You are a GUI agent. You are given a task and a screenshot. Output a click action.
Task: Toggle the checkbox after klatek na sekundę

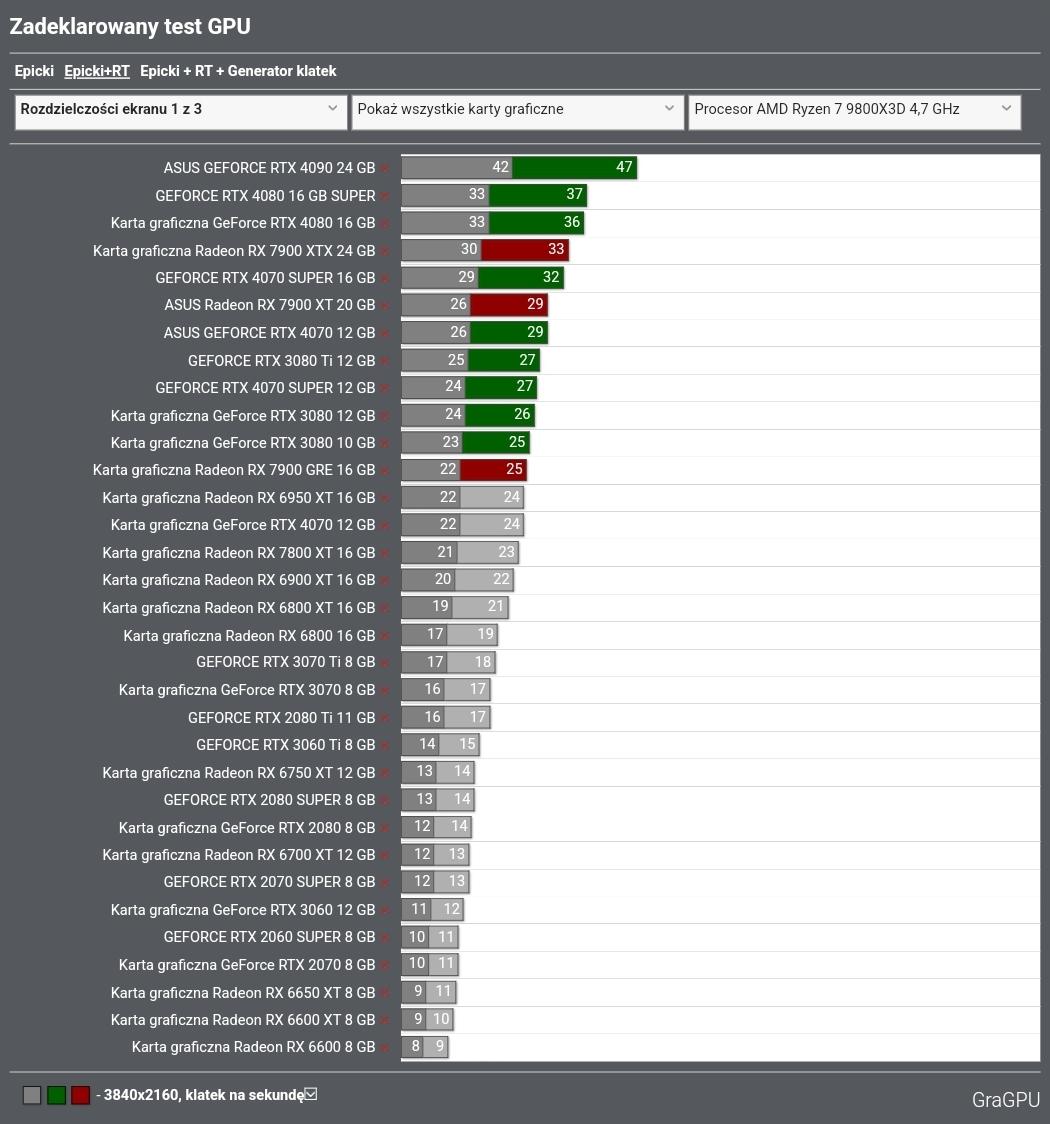click(311, 1094)
